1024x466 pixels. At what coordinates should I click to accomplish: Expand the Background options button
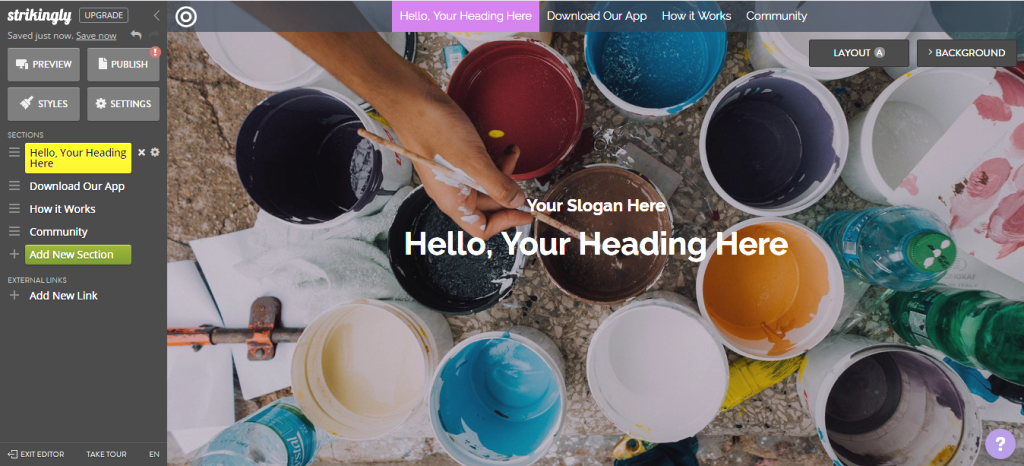[x=966, y=53]
